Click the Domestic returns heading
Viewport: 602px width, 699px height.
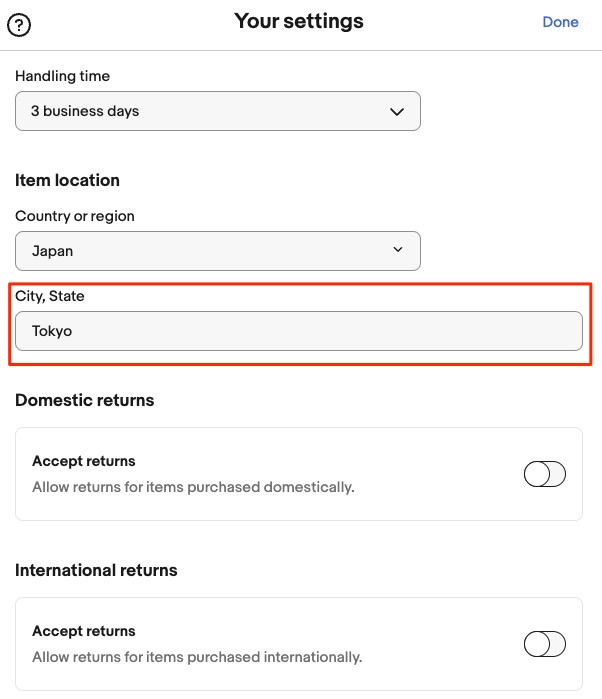pos(85,400)
